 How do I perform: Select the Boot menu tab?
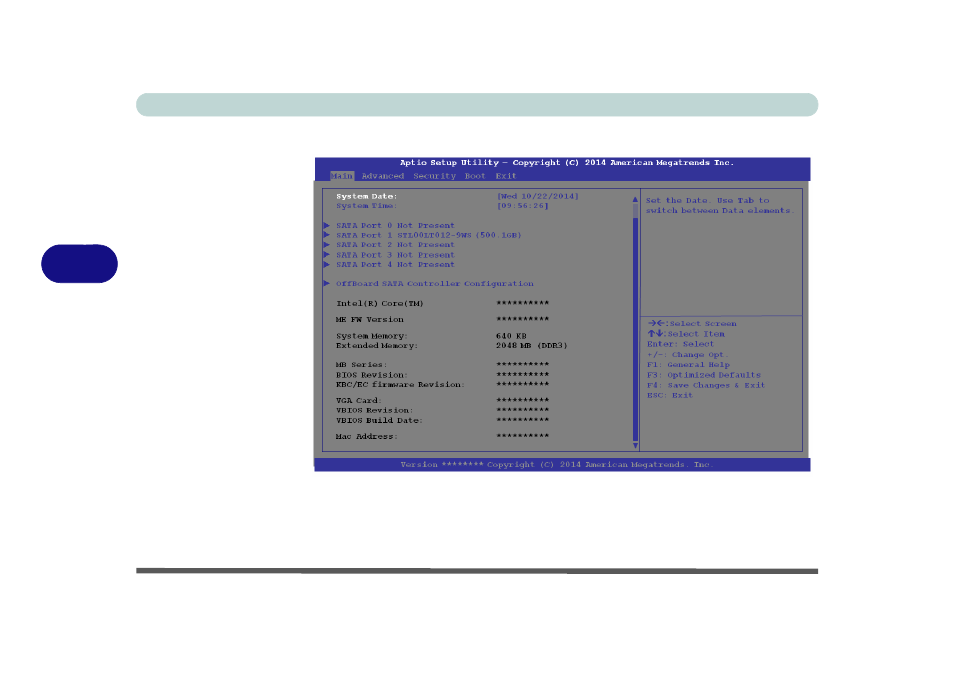tap(475, 176)
